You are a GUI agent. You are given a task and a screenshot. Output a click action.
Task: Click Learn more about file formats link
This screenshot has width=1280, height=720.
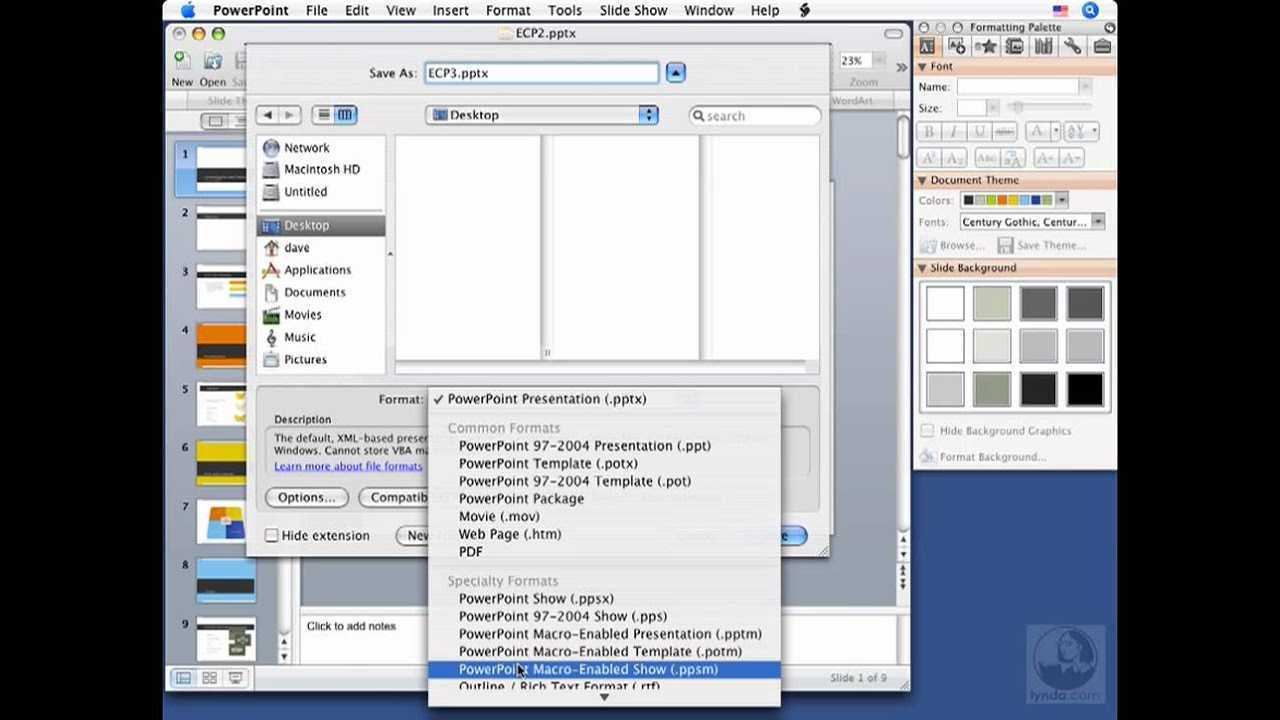click(348, 466)
